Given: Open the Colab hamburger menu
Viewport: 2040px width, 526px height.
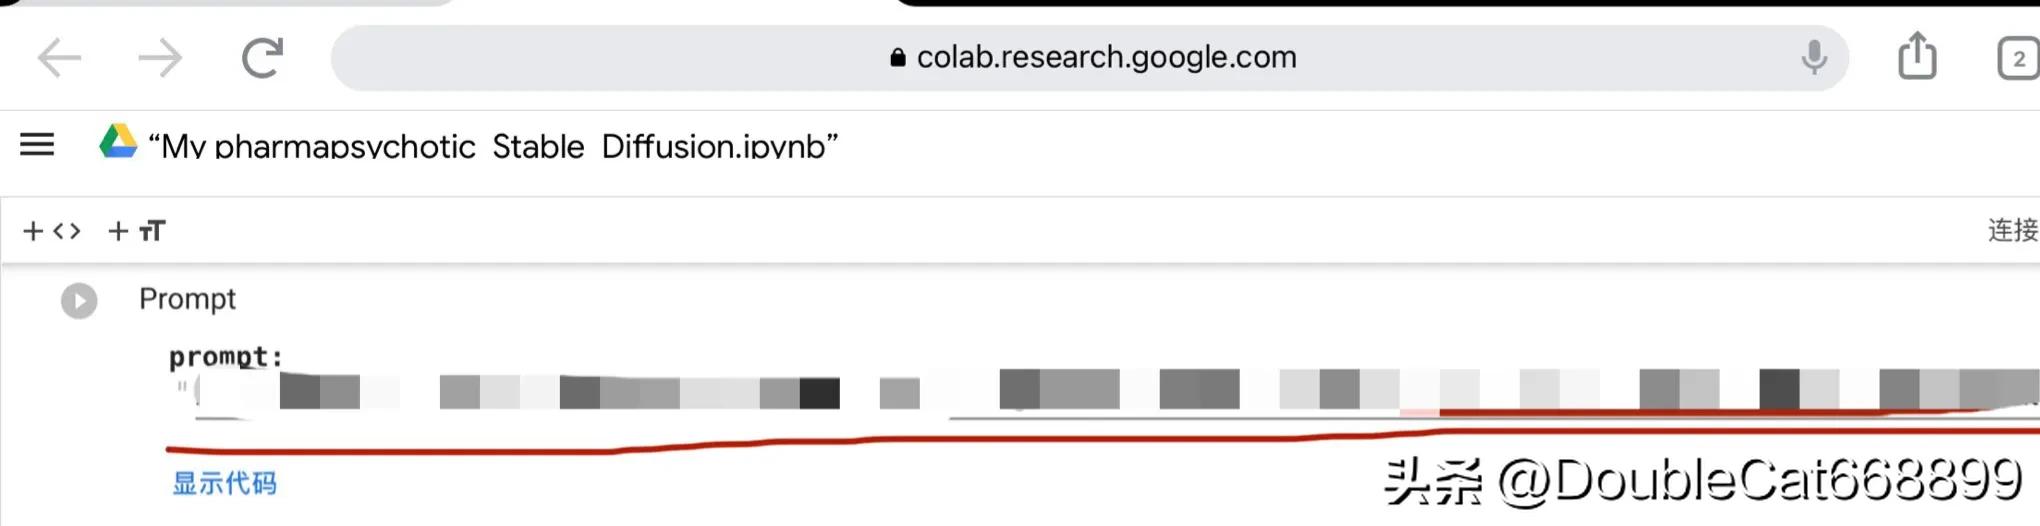Looking at the screenshot, I should (x=37, y=145).
